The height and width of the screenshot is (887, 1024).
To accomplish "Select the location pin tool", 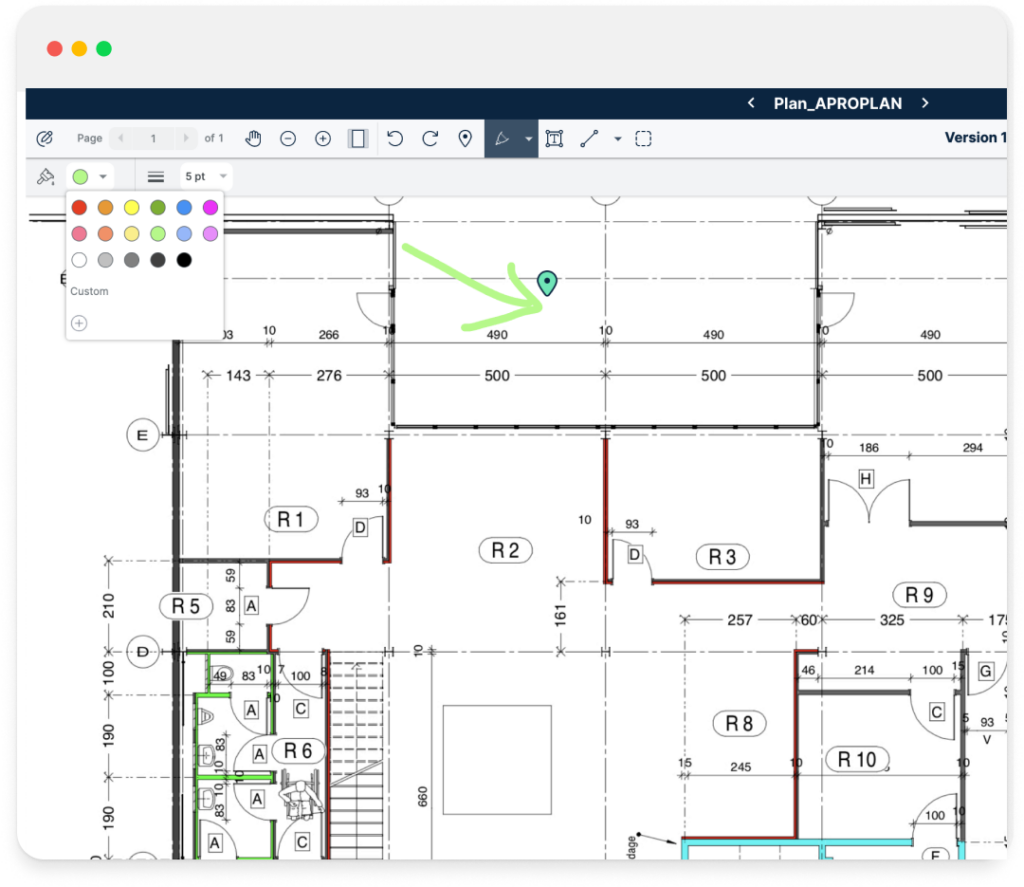I will pyautogui.click(x=465, y=138).
